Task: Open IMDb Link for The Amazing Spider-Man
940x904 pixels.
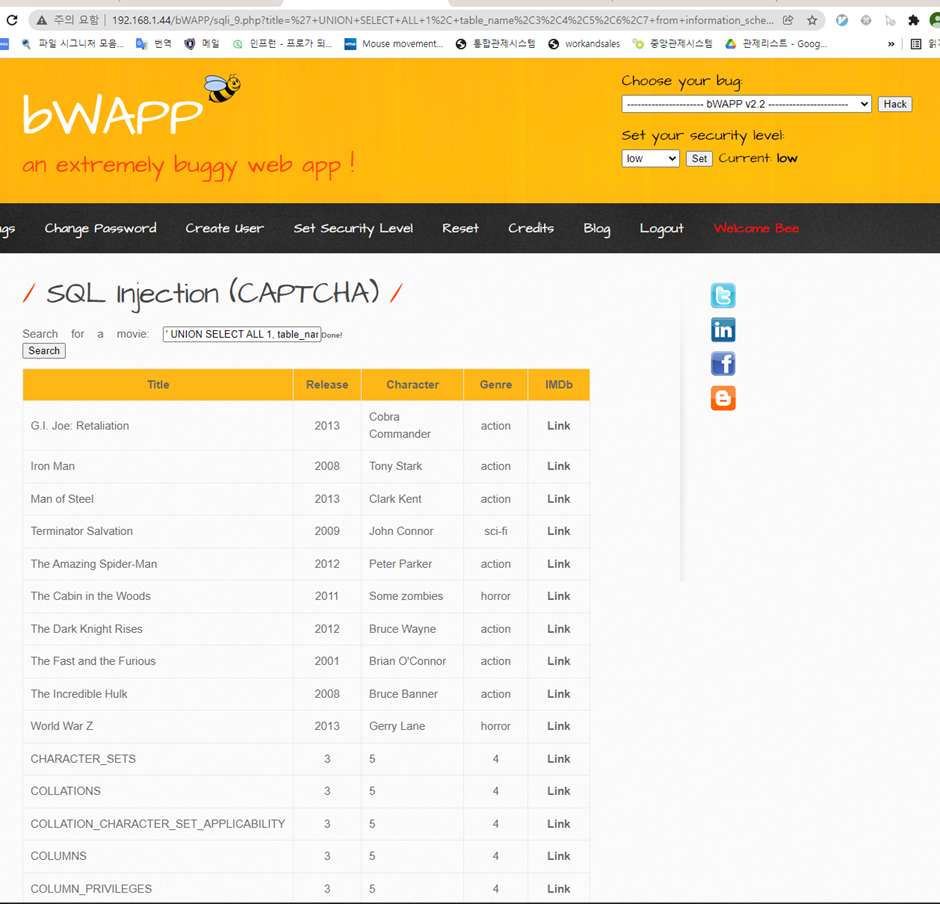Action: [559, 564]
